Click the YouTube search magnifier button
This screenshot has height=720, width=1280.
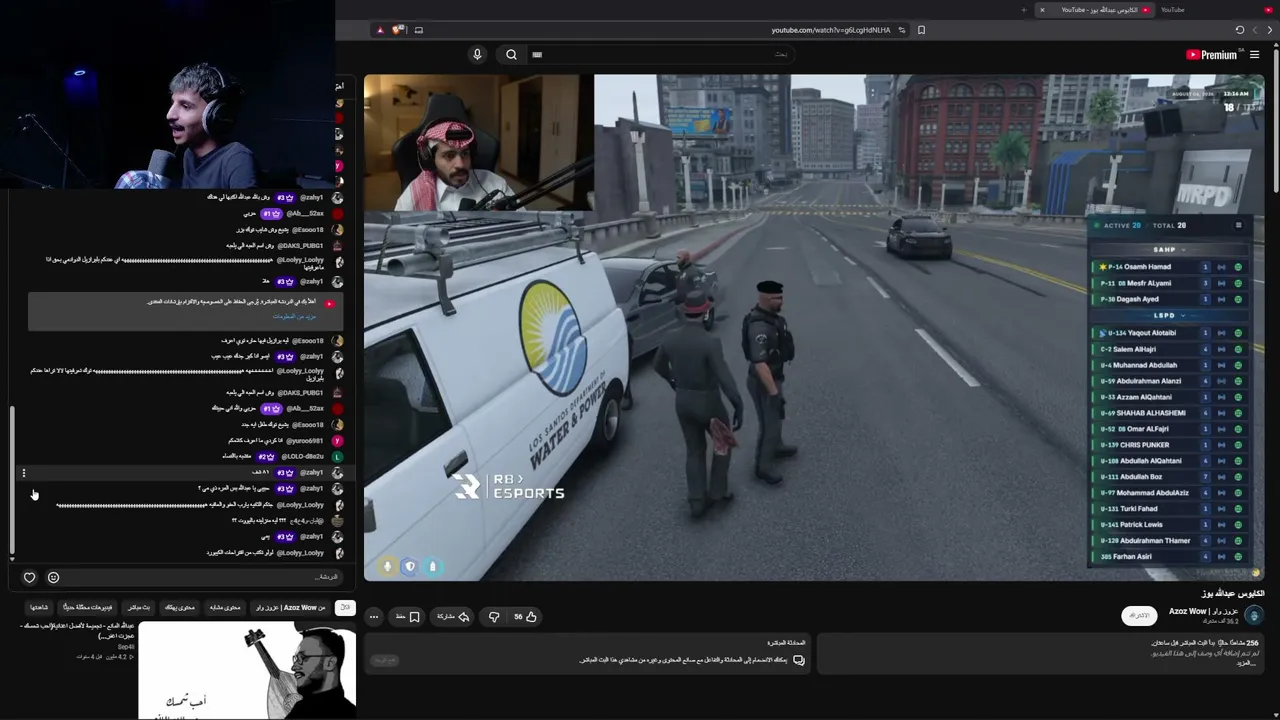pyautogui.click(x=511, y=55)
